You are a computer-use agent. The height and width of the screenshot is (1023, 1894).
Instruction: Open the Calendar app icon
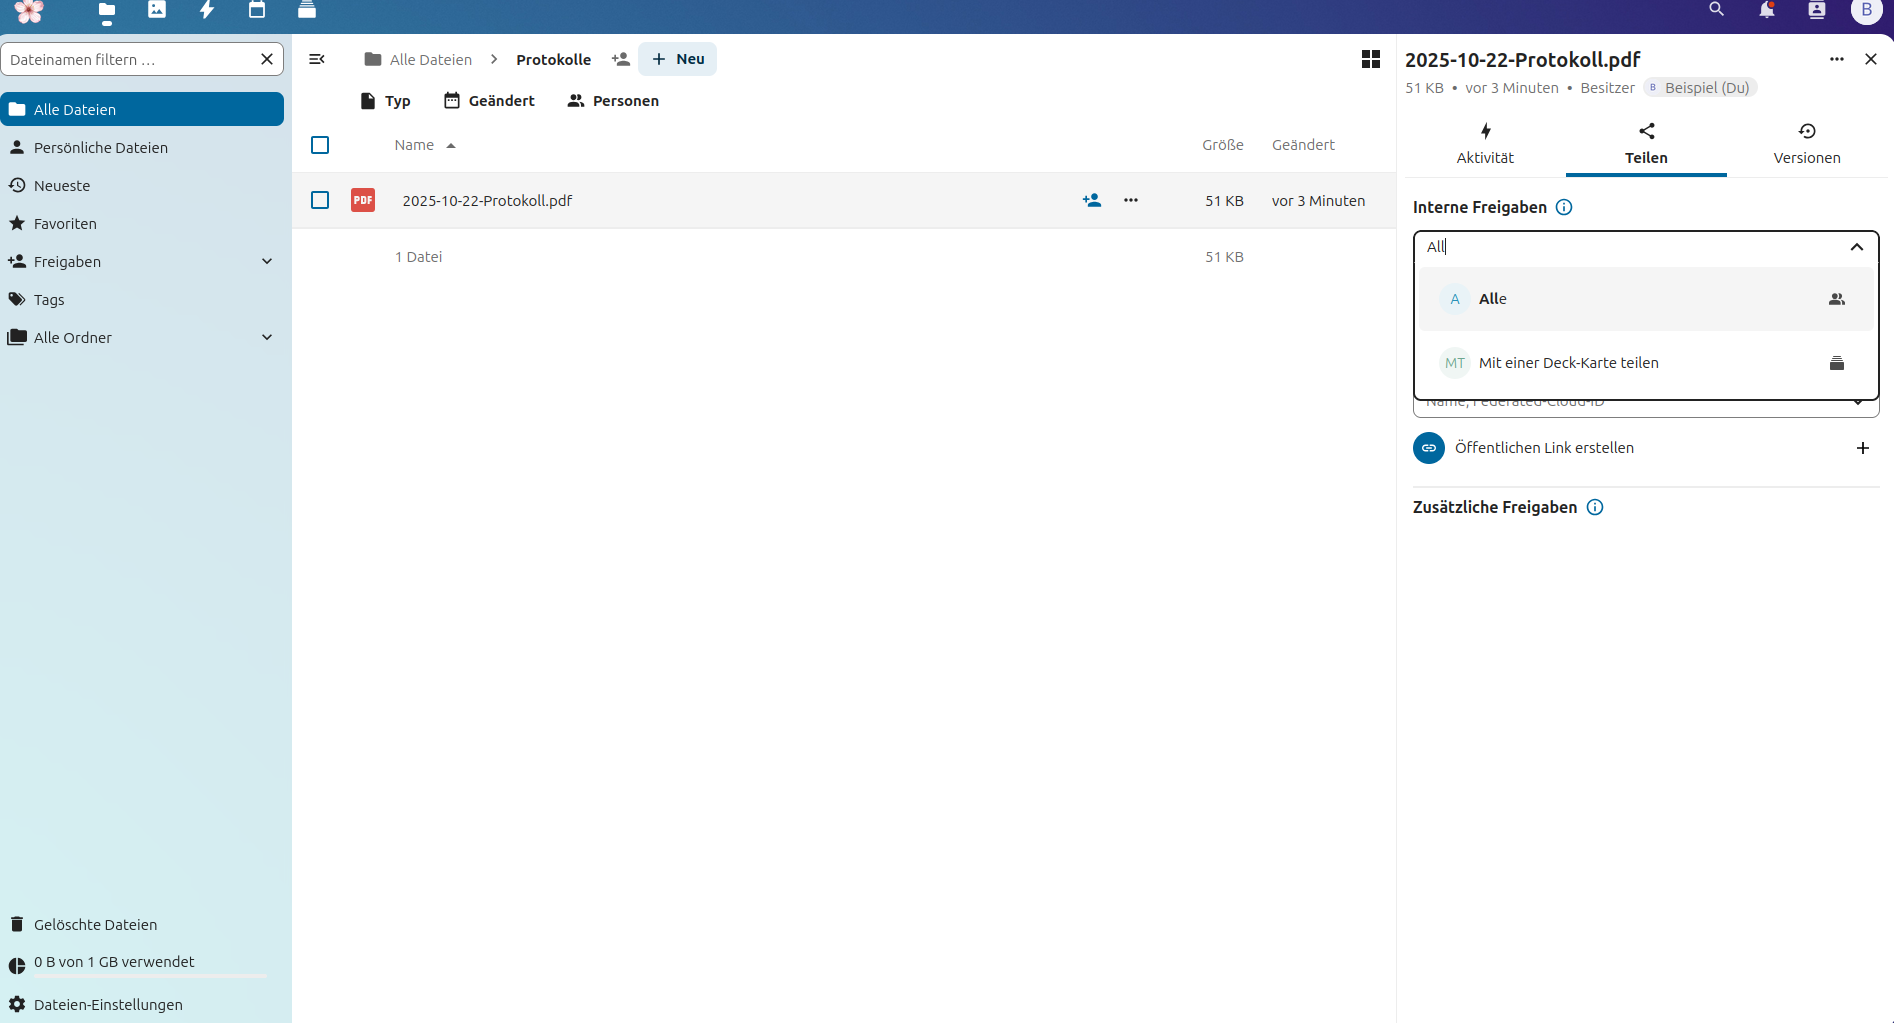(x=257, y=10)
